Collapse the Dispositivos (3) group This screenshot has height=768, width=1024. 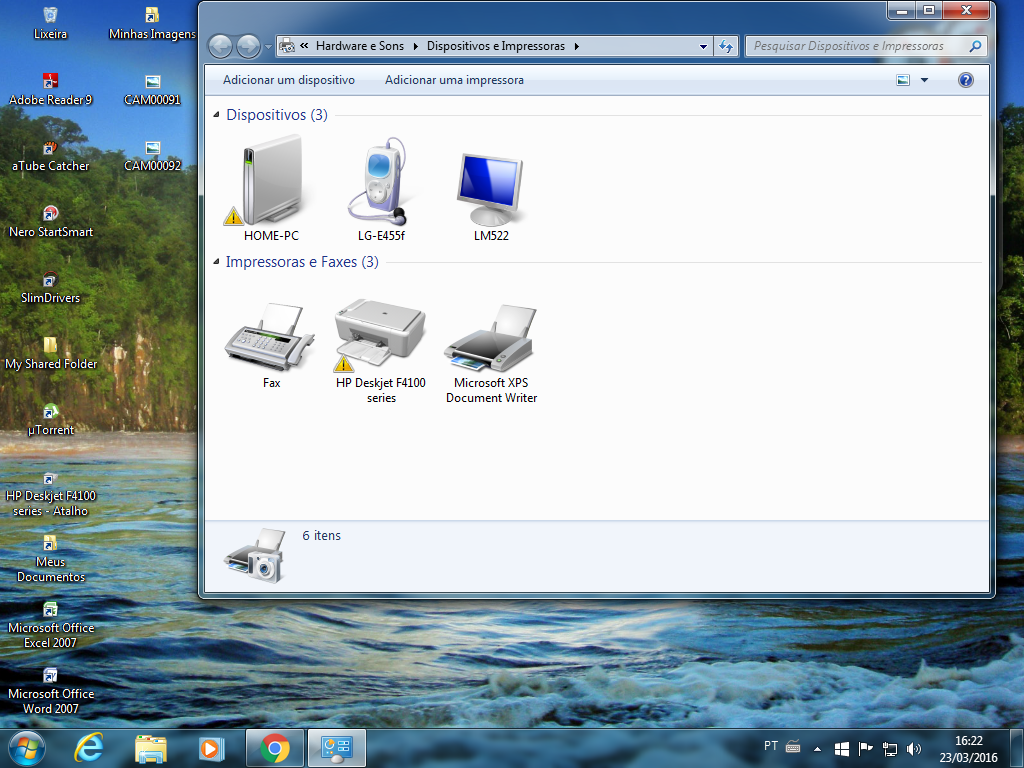[216, 115]
